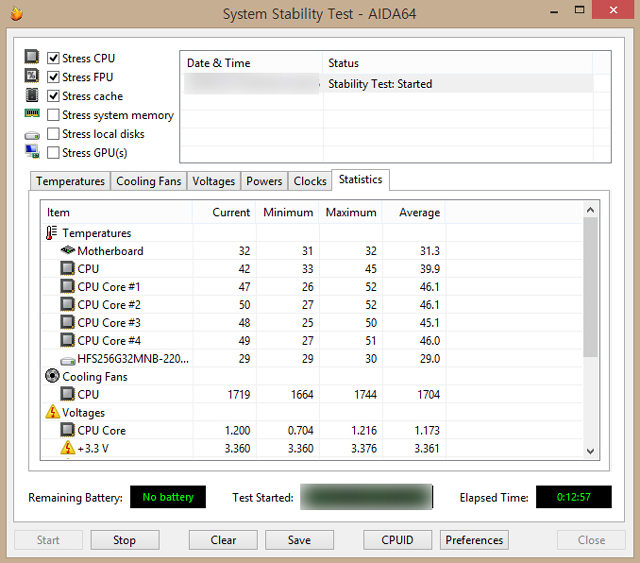640x563 pixels.
Task: Click the memory module icon beside Stress system memory
Action: pos(32,113)
